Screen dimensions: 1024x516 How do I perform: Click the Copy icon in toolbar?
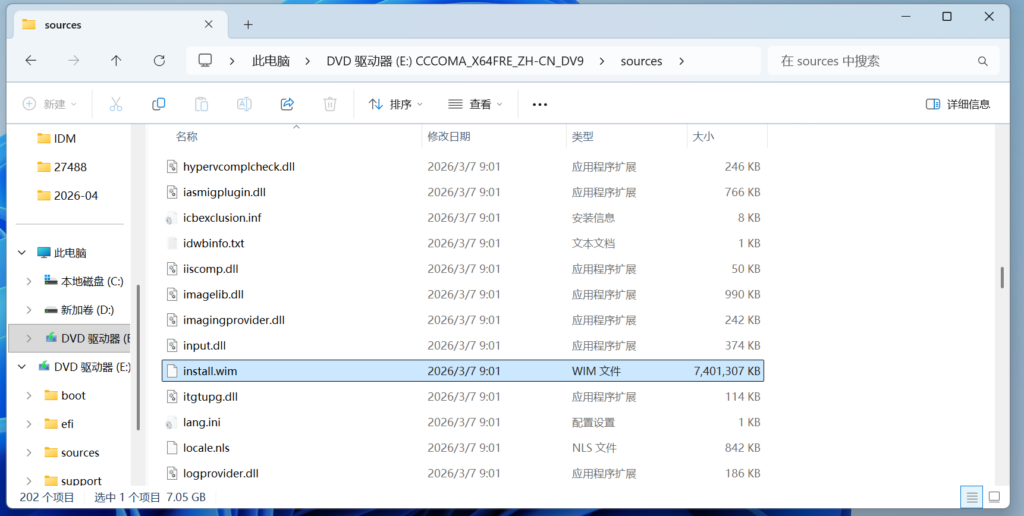[158, 104]
